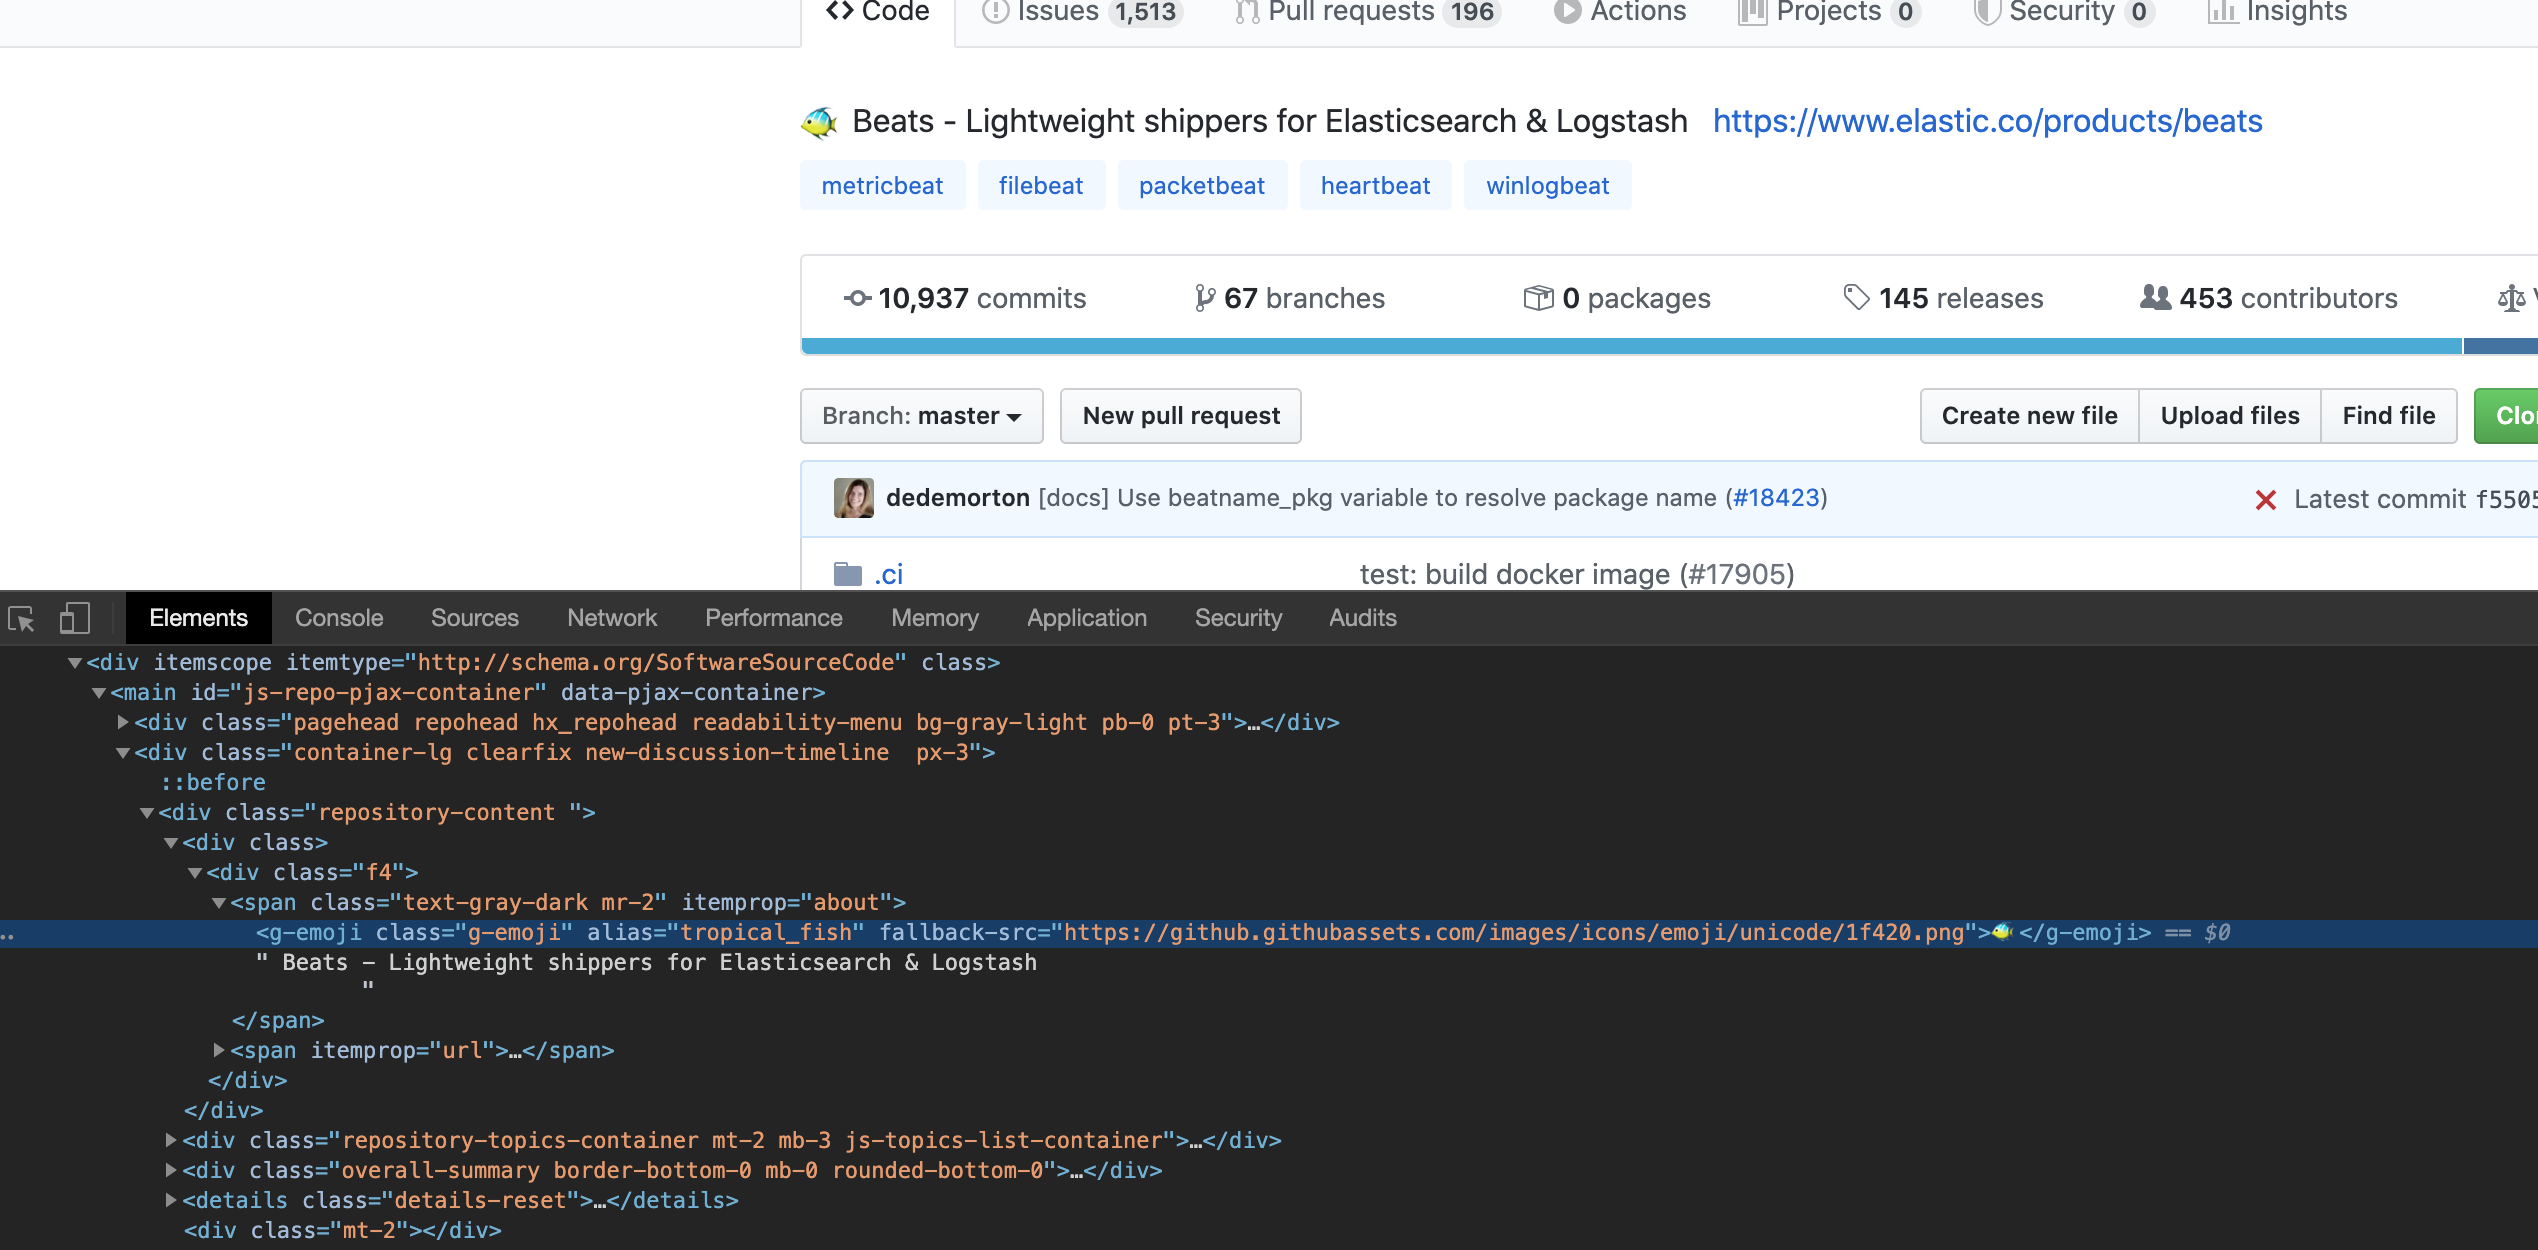Screen dimensions: 2538x1250
Task: Expand the pagehead div in Elements panel
Action: [x=121, y=721]
